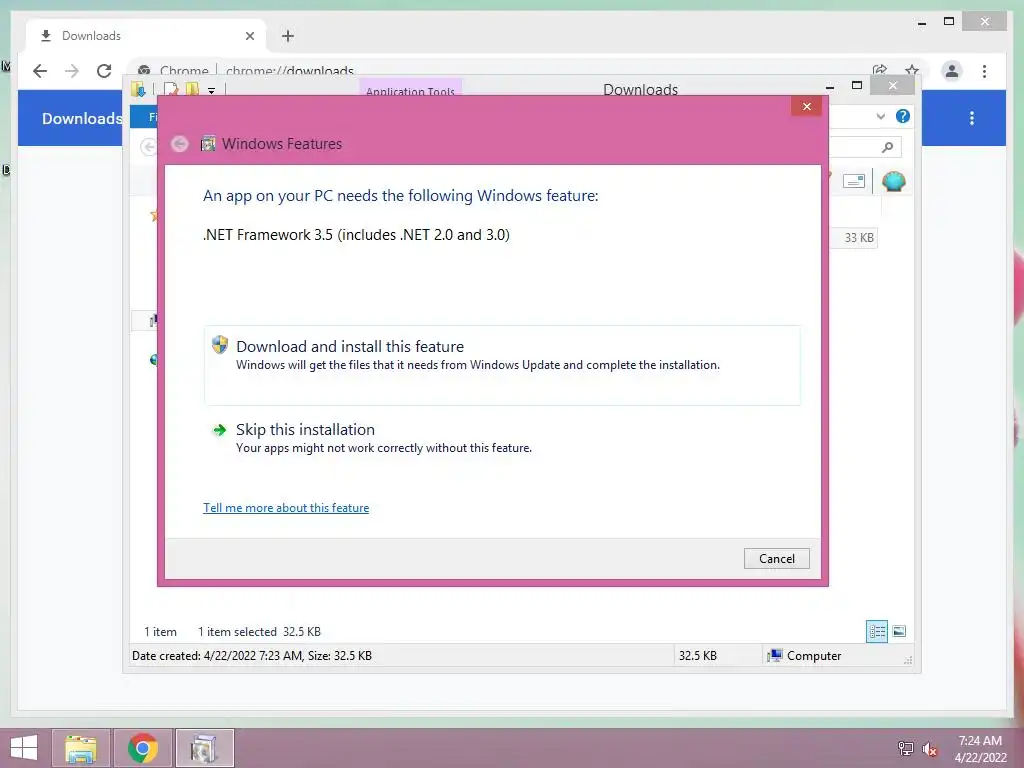Click the Explorer search magnifier
1024x768 pixels.
tap(887, 147)
